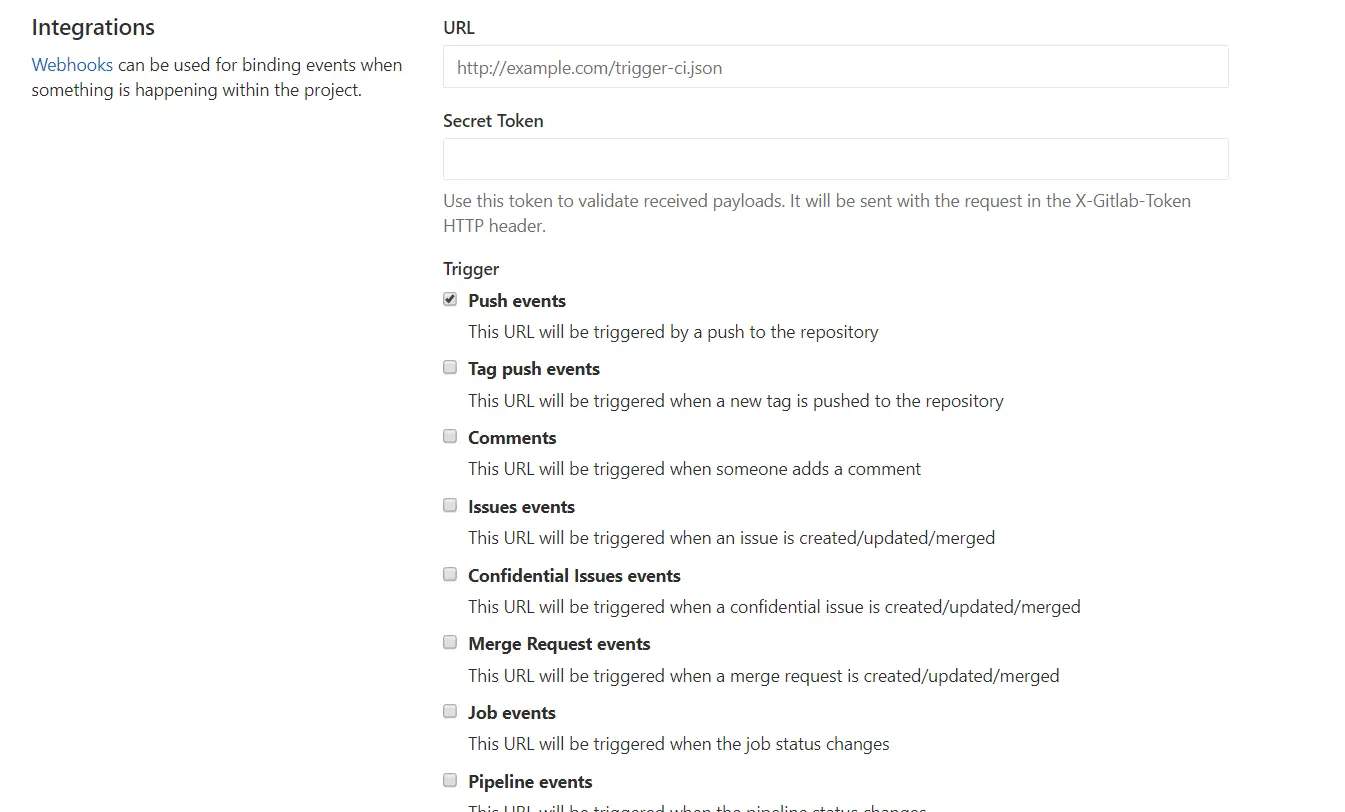Click the 'Merge Request events' label text
The image size is (1345, 812).
tap(559, 644)
